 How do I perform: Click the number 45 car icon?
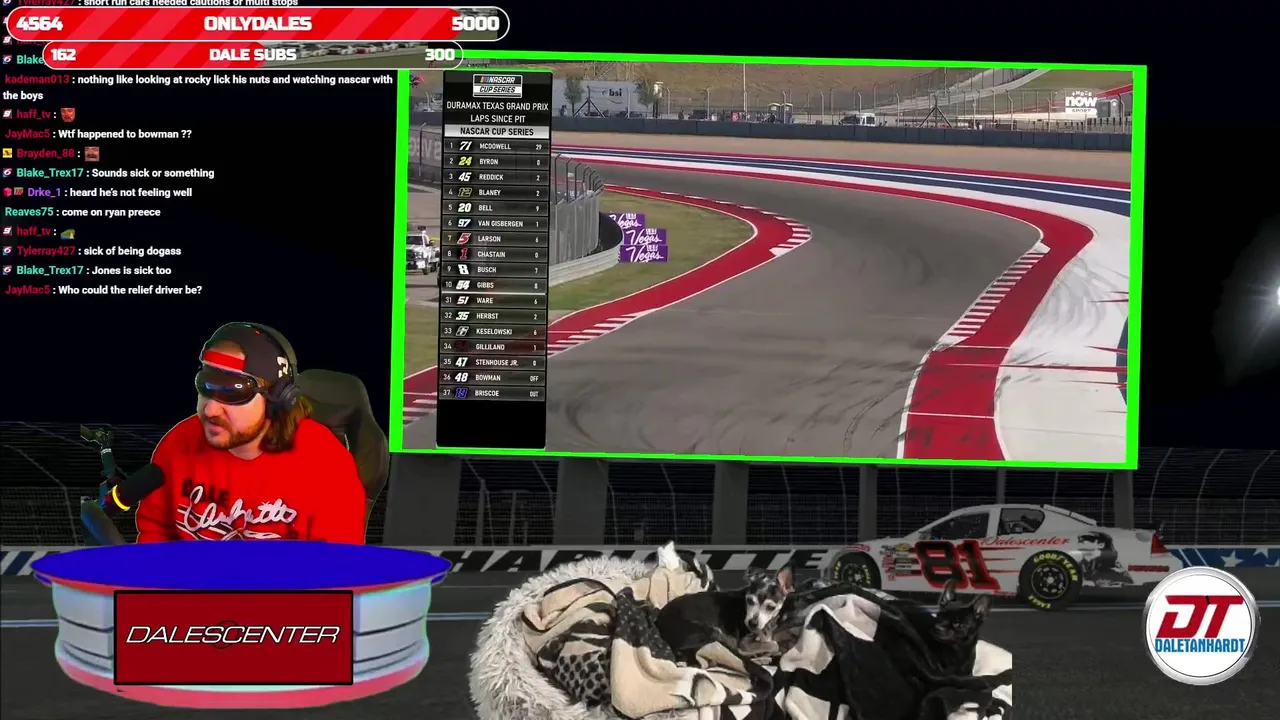click(464, 177)
